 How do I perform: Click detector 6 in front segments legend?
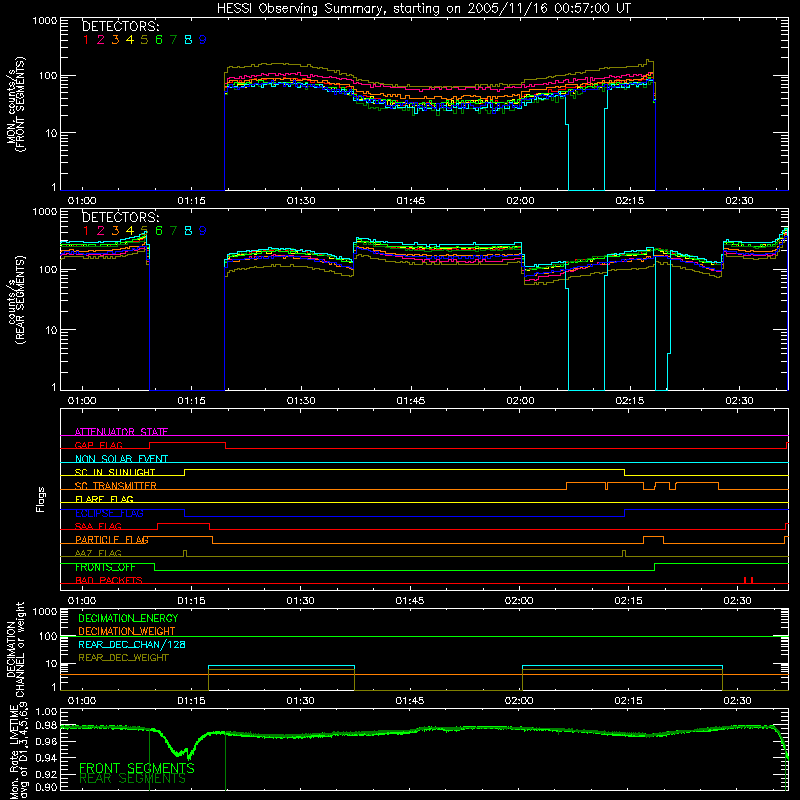(159, 40)
